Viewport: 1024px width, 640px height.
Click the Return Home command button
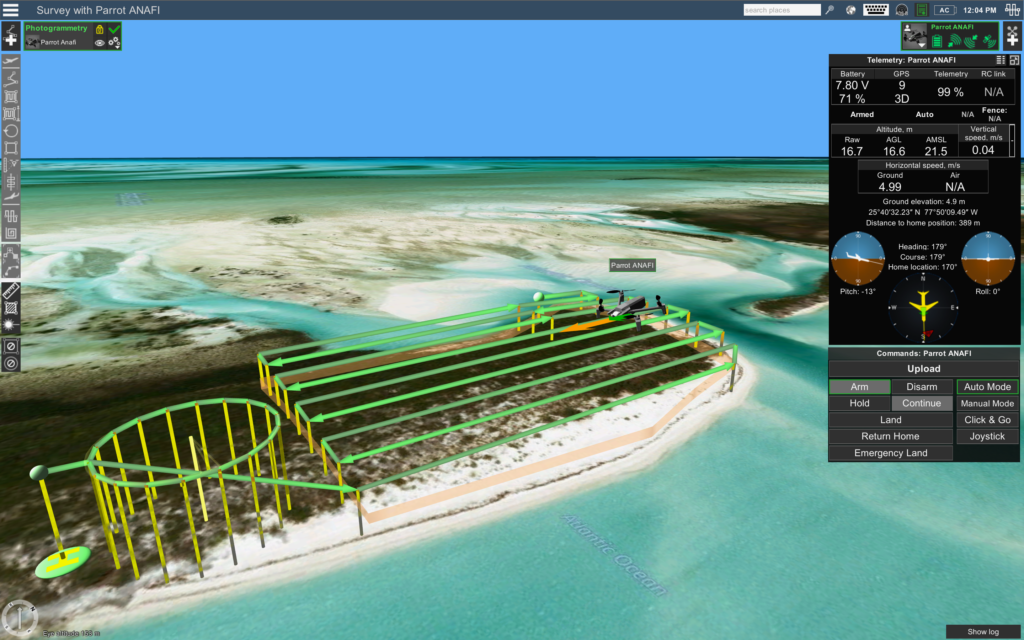[x=890, y=436]
